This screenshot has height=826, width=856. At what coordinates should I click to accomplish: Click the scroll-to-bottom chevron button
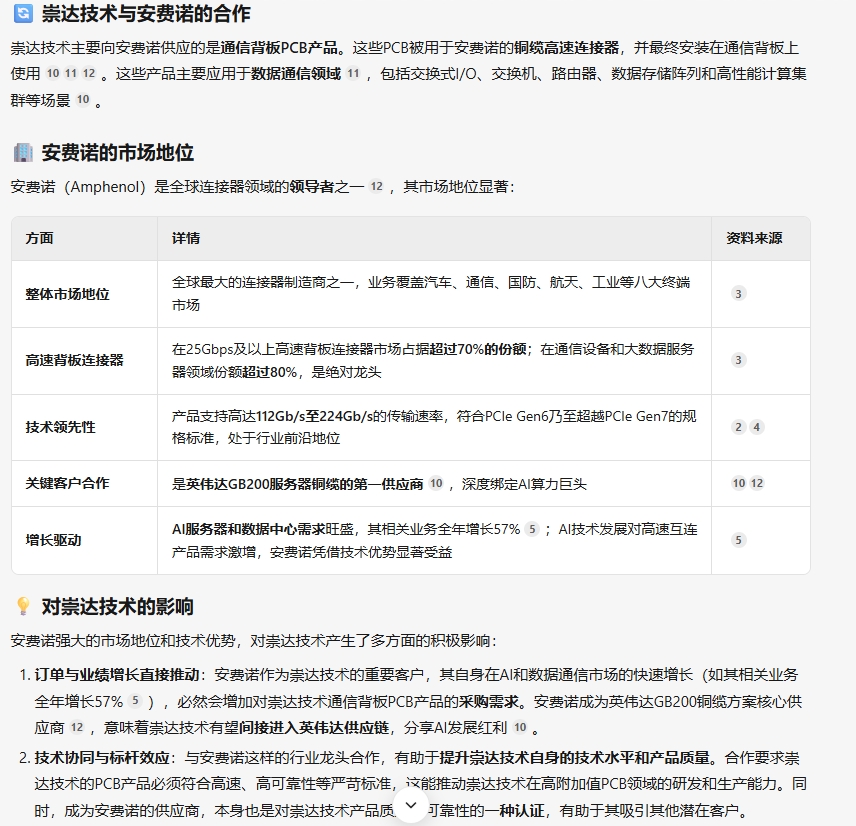tap(411, 805)
